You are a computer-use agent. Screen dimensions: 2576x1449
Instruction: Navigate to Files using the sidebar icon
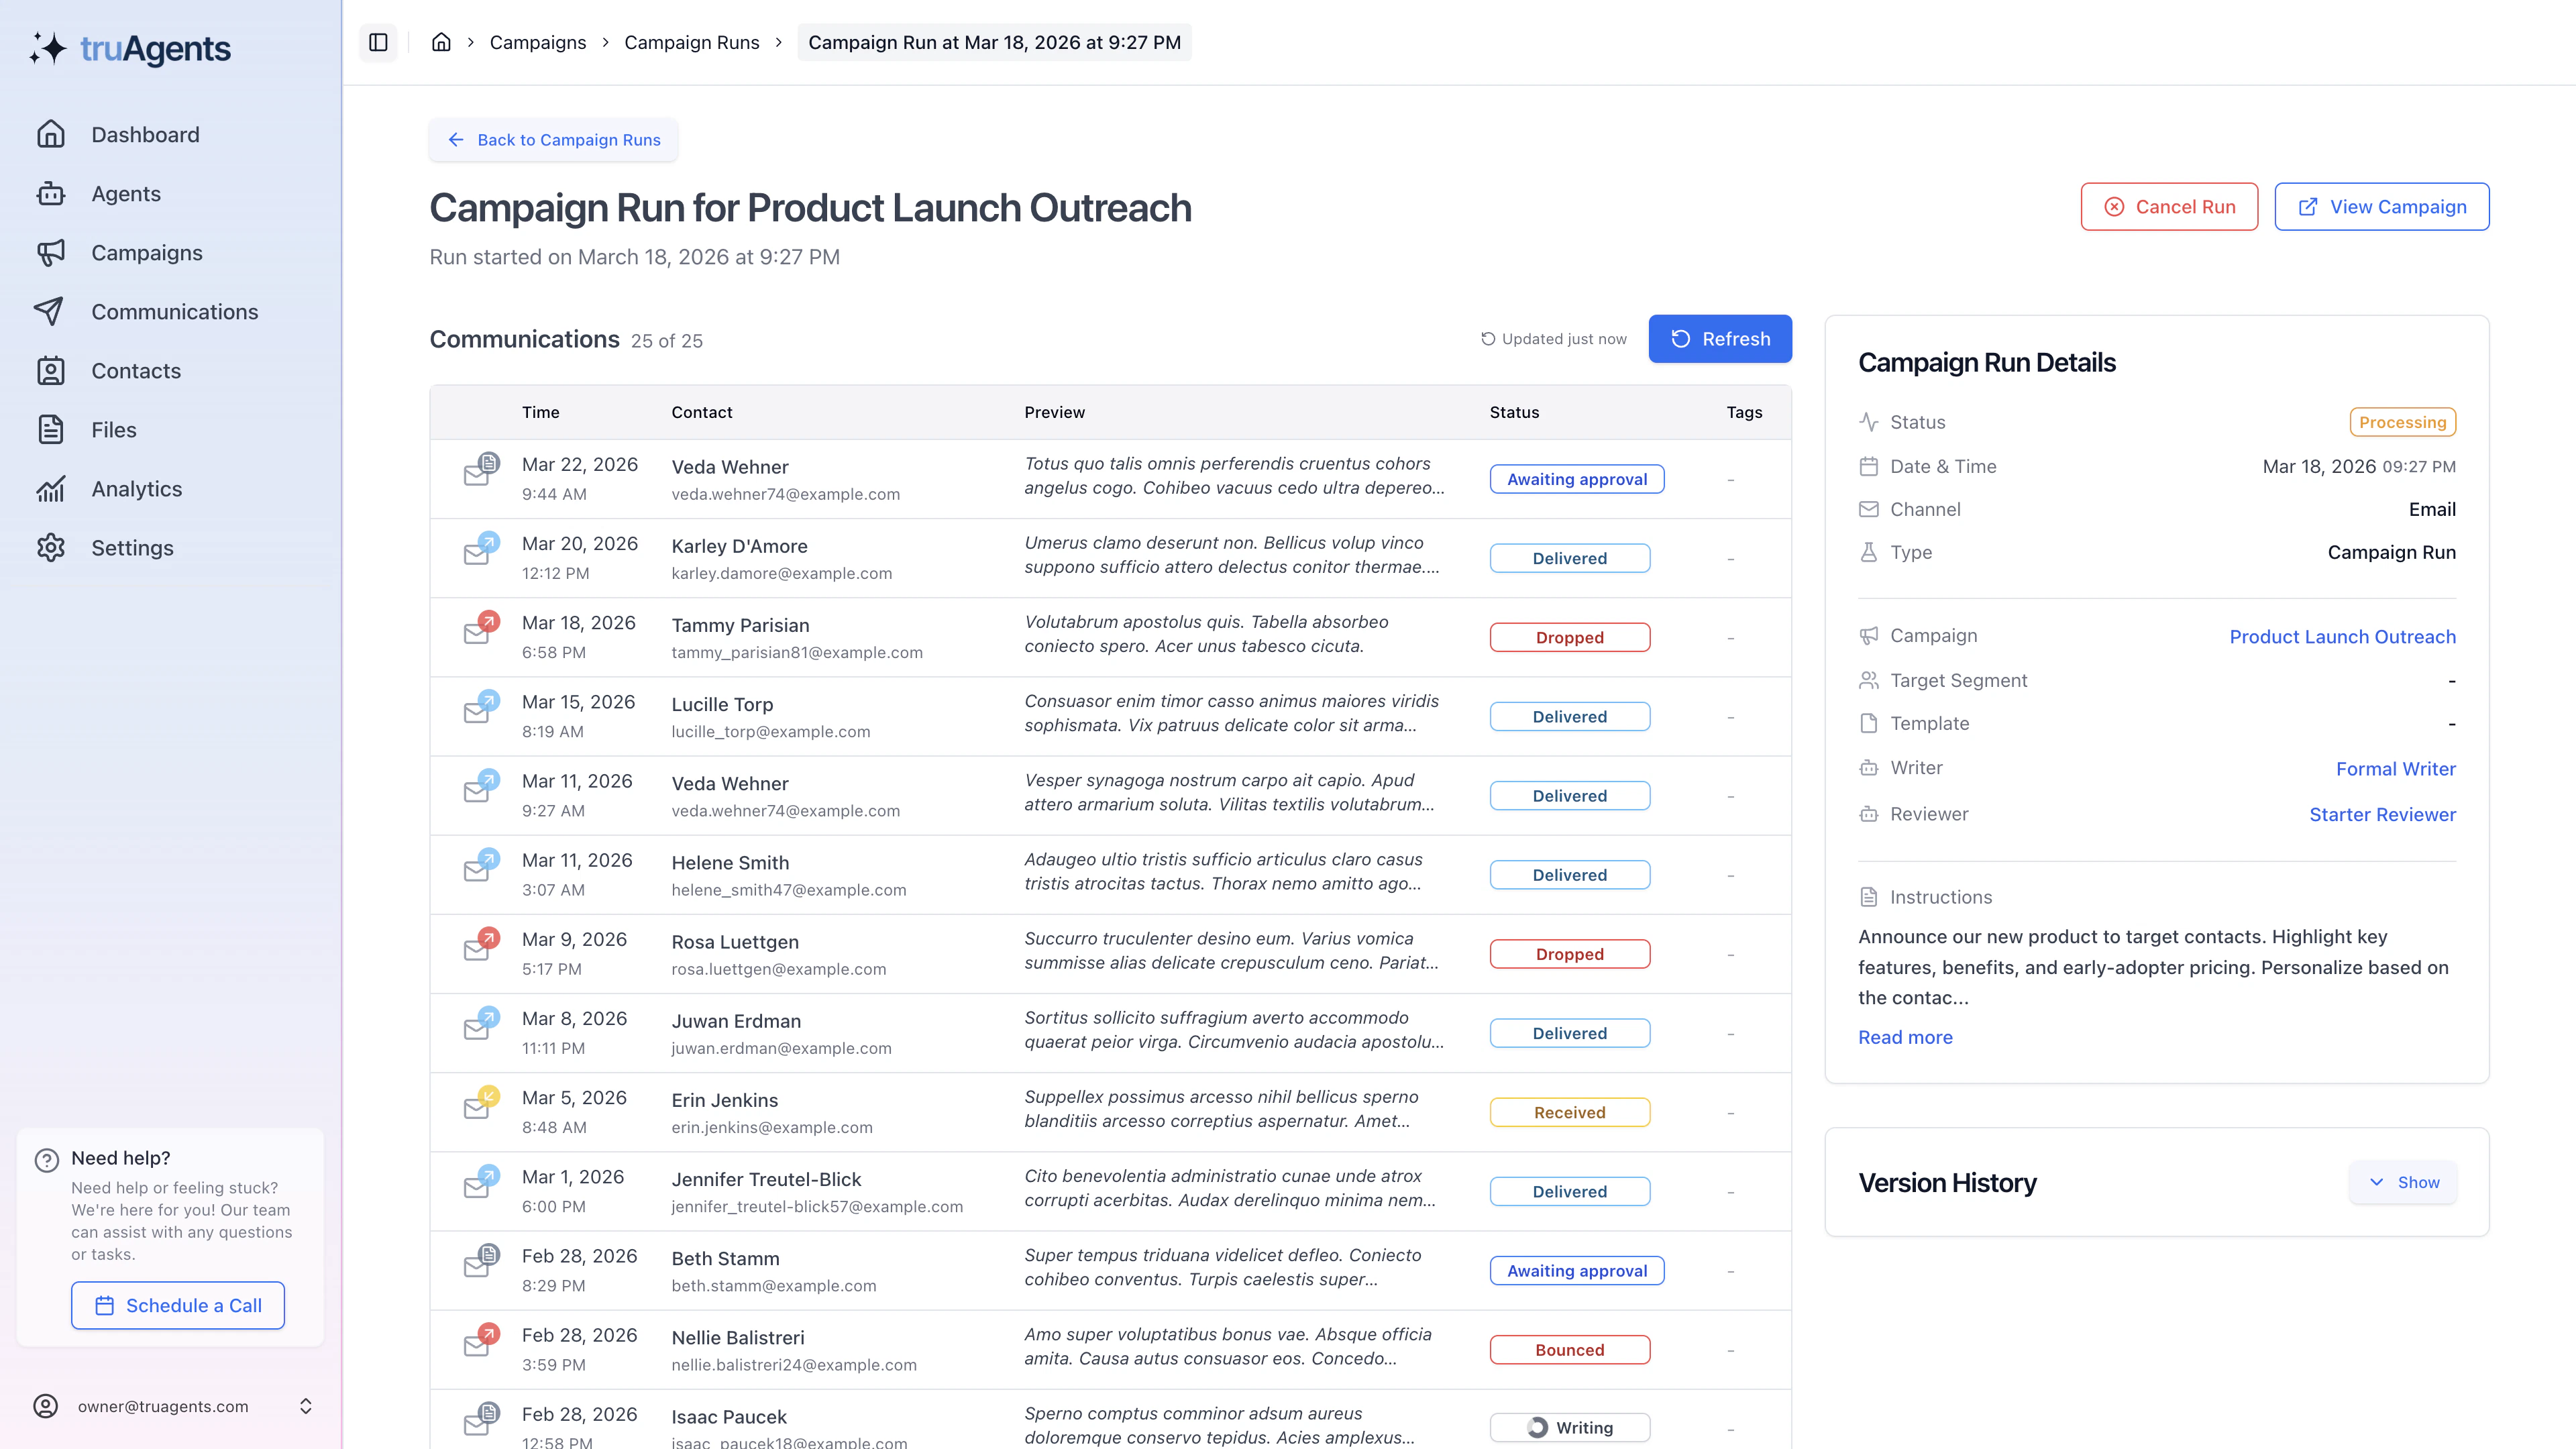(113, 430)
